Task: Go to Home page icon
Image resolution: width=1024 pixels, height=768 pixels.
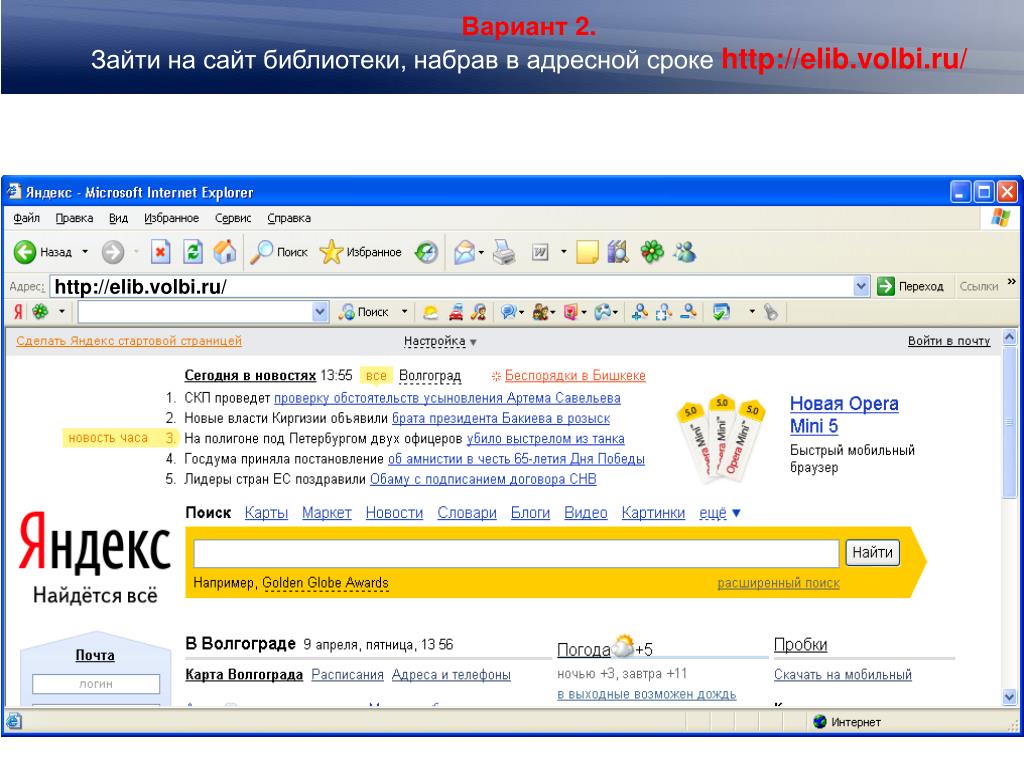Action: (x=225, y=252)
